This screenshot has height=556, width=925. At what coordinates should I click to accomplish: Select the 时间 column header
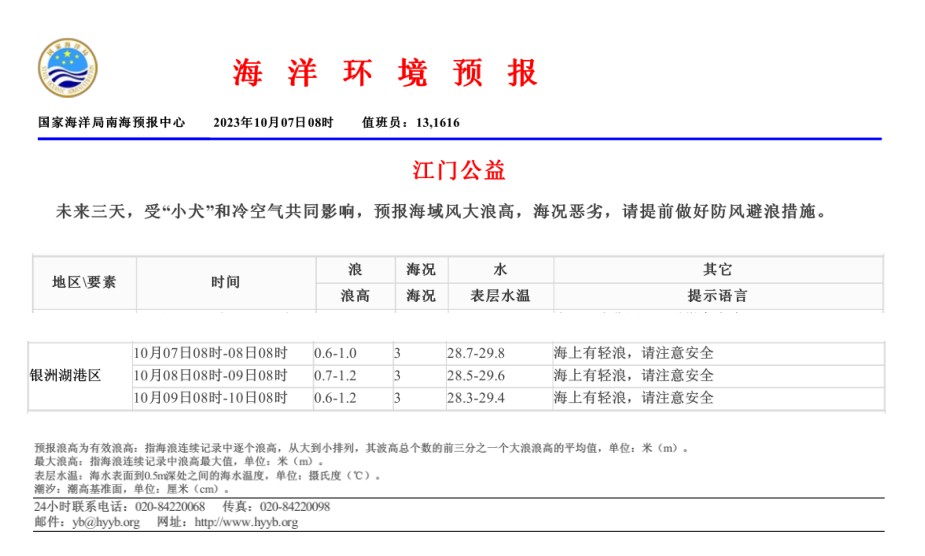tap(225, 282)
